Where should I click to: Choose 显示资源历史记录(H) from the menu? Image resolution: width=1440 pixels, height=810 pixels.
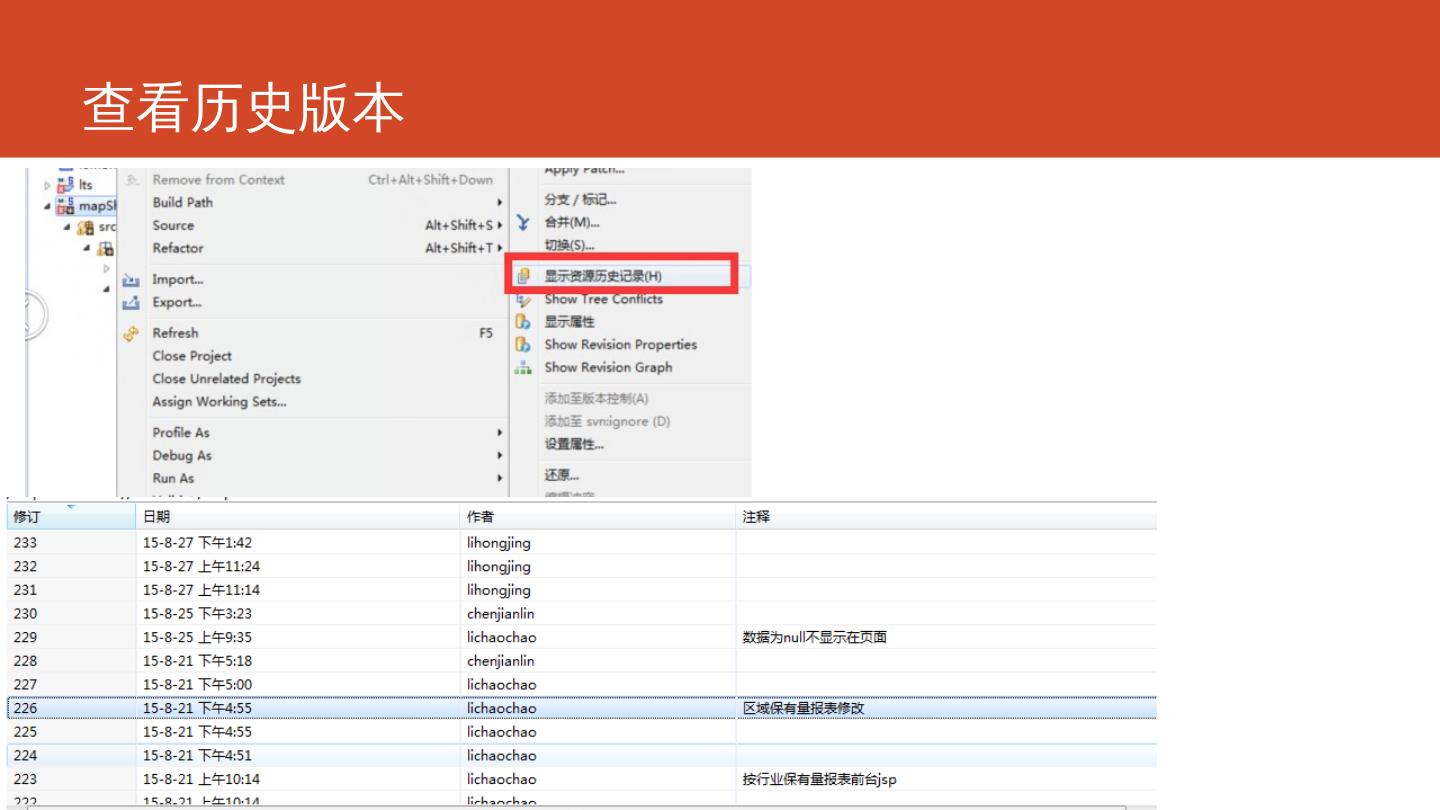pos(603,277)
